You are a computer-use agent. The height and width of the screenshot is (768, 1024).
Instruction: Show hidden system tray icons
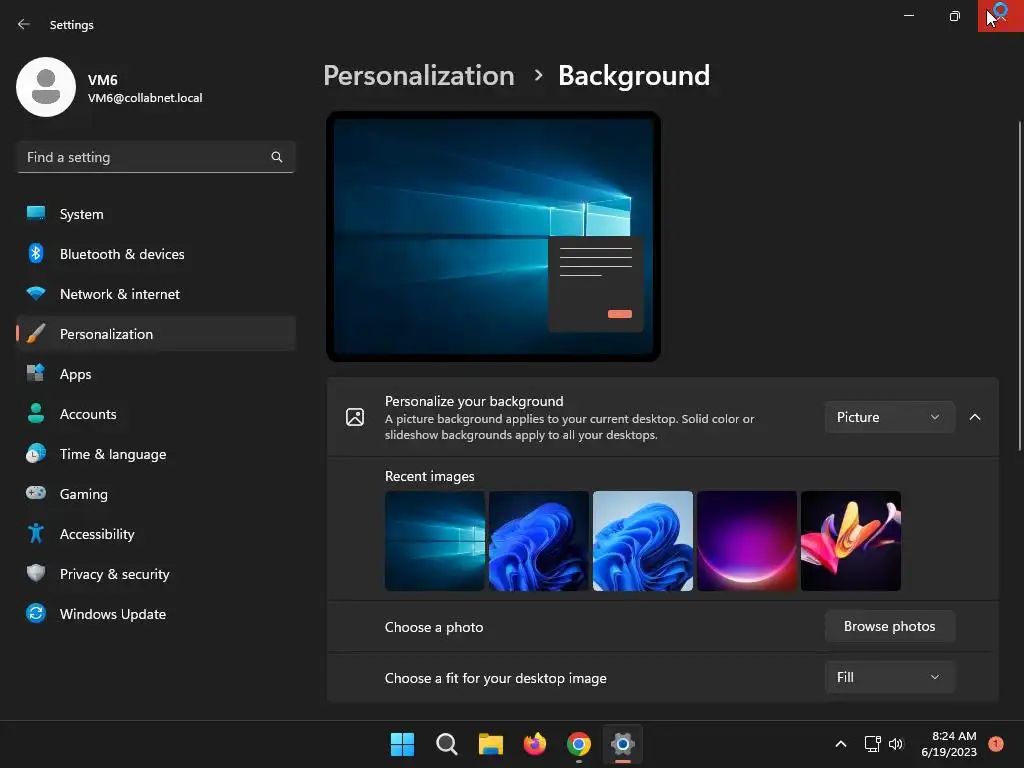pos(841,744)
